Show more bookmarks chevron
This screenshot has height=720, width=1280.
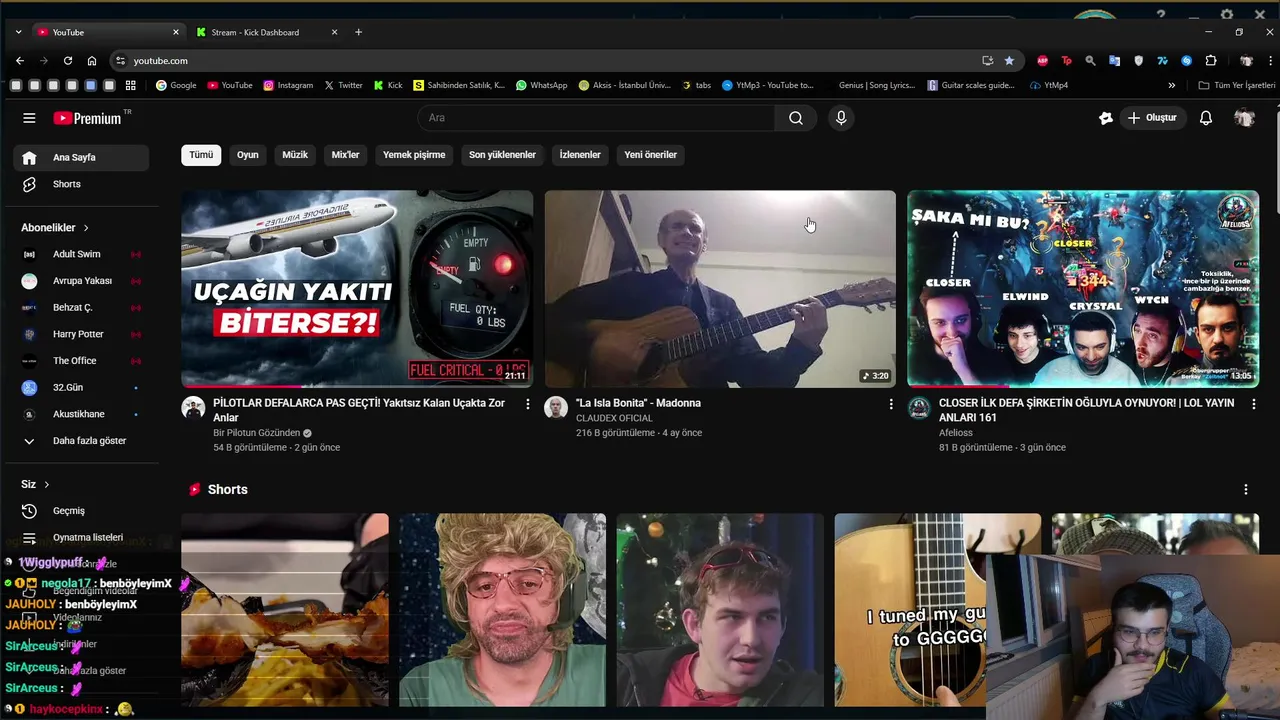click(x=1171, y=85)
